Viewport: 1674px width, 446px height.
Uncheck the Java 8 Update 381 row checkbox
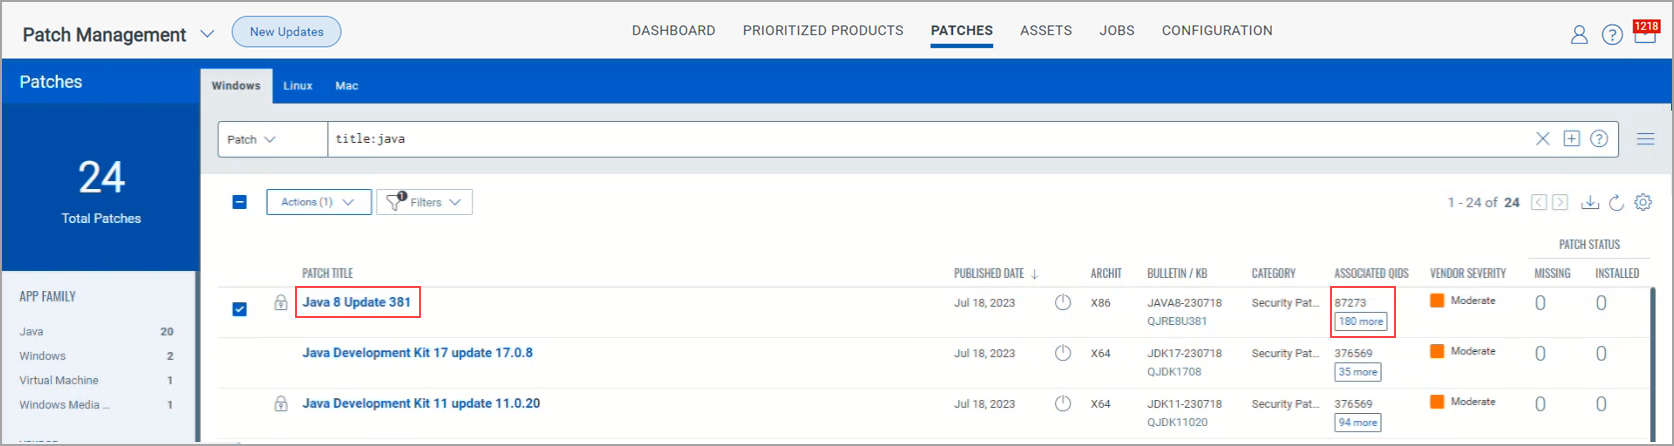click(240, 309)
